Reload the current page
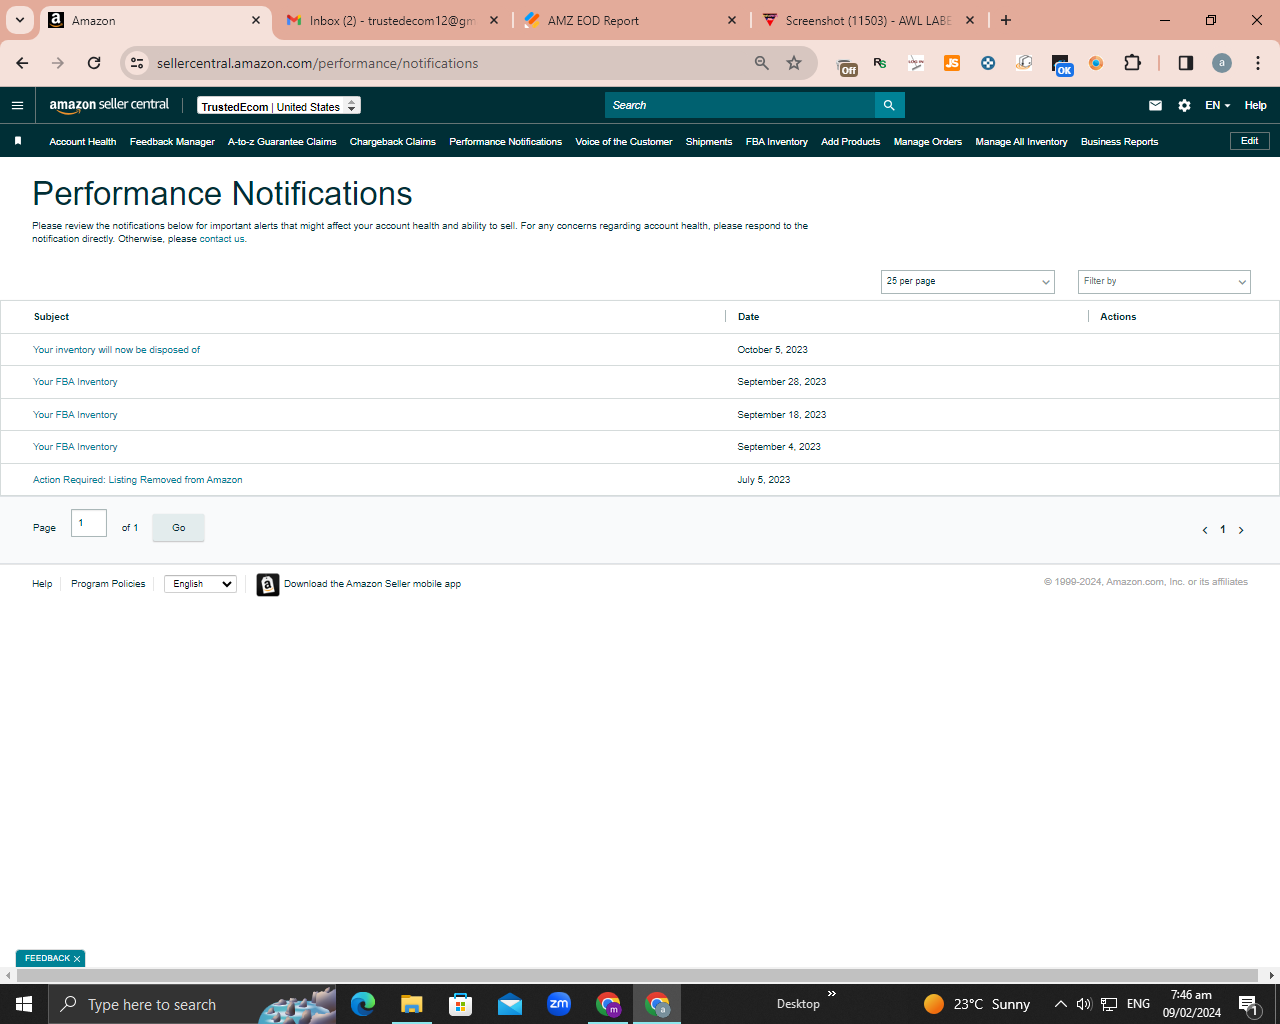Image resolution: width=1280 pixels, height=1024 pixels. [94, 63]
